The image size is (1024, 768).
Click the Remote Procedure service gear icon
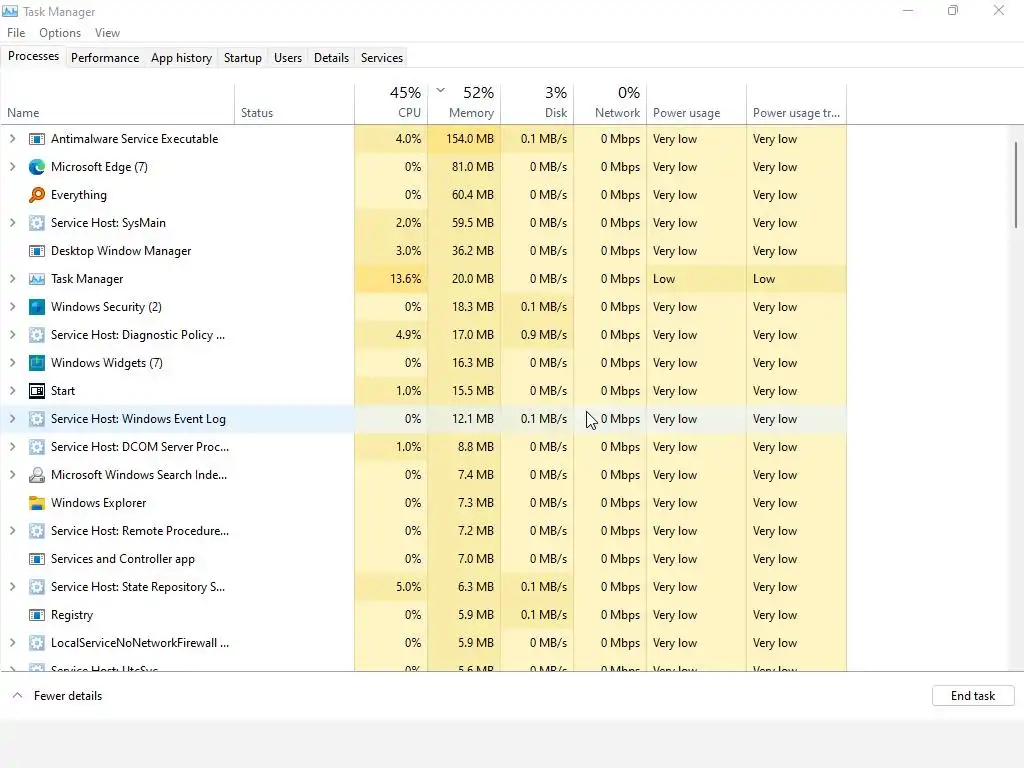[x=37, y=531]
